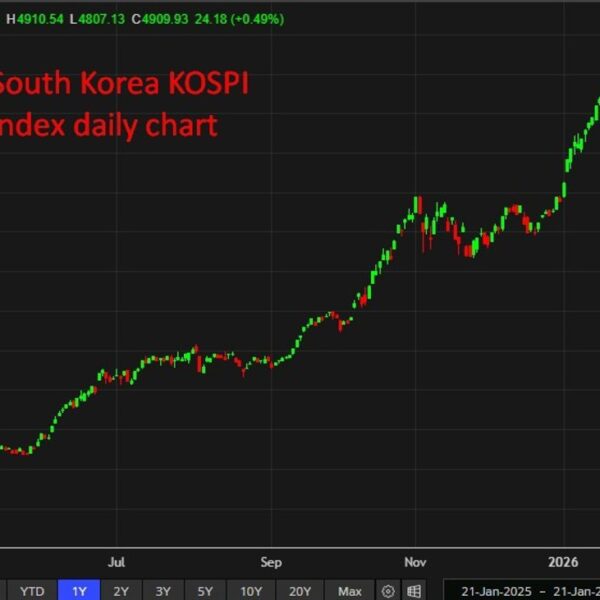The image size is (600, 600).
Task: Edit the start date 21-Jan-2025 field
Action: (496, 592)
